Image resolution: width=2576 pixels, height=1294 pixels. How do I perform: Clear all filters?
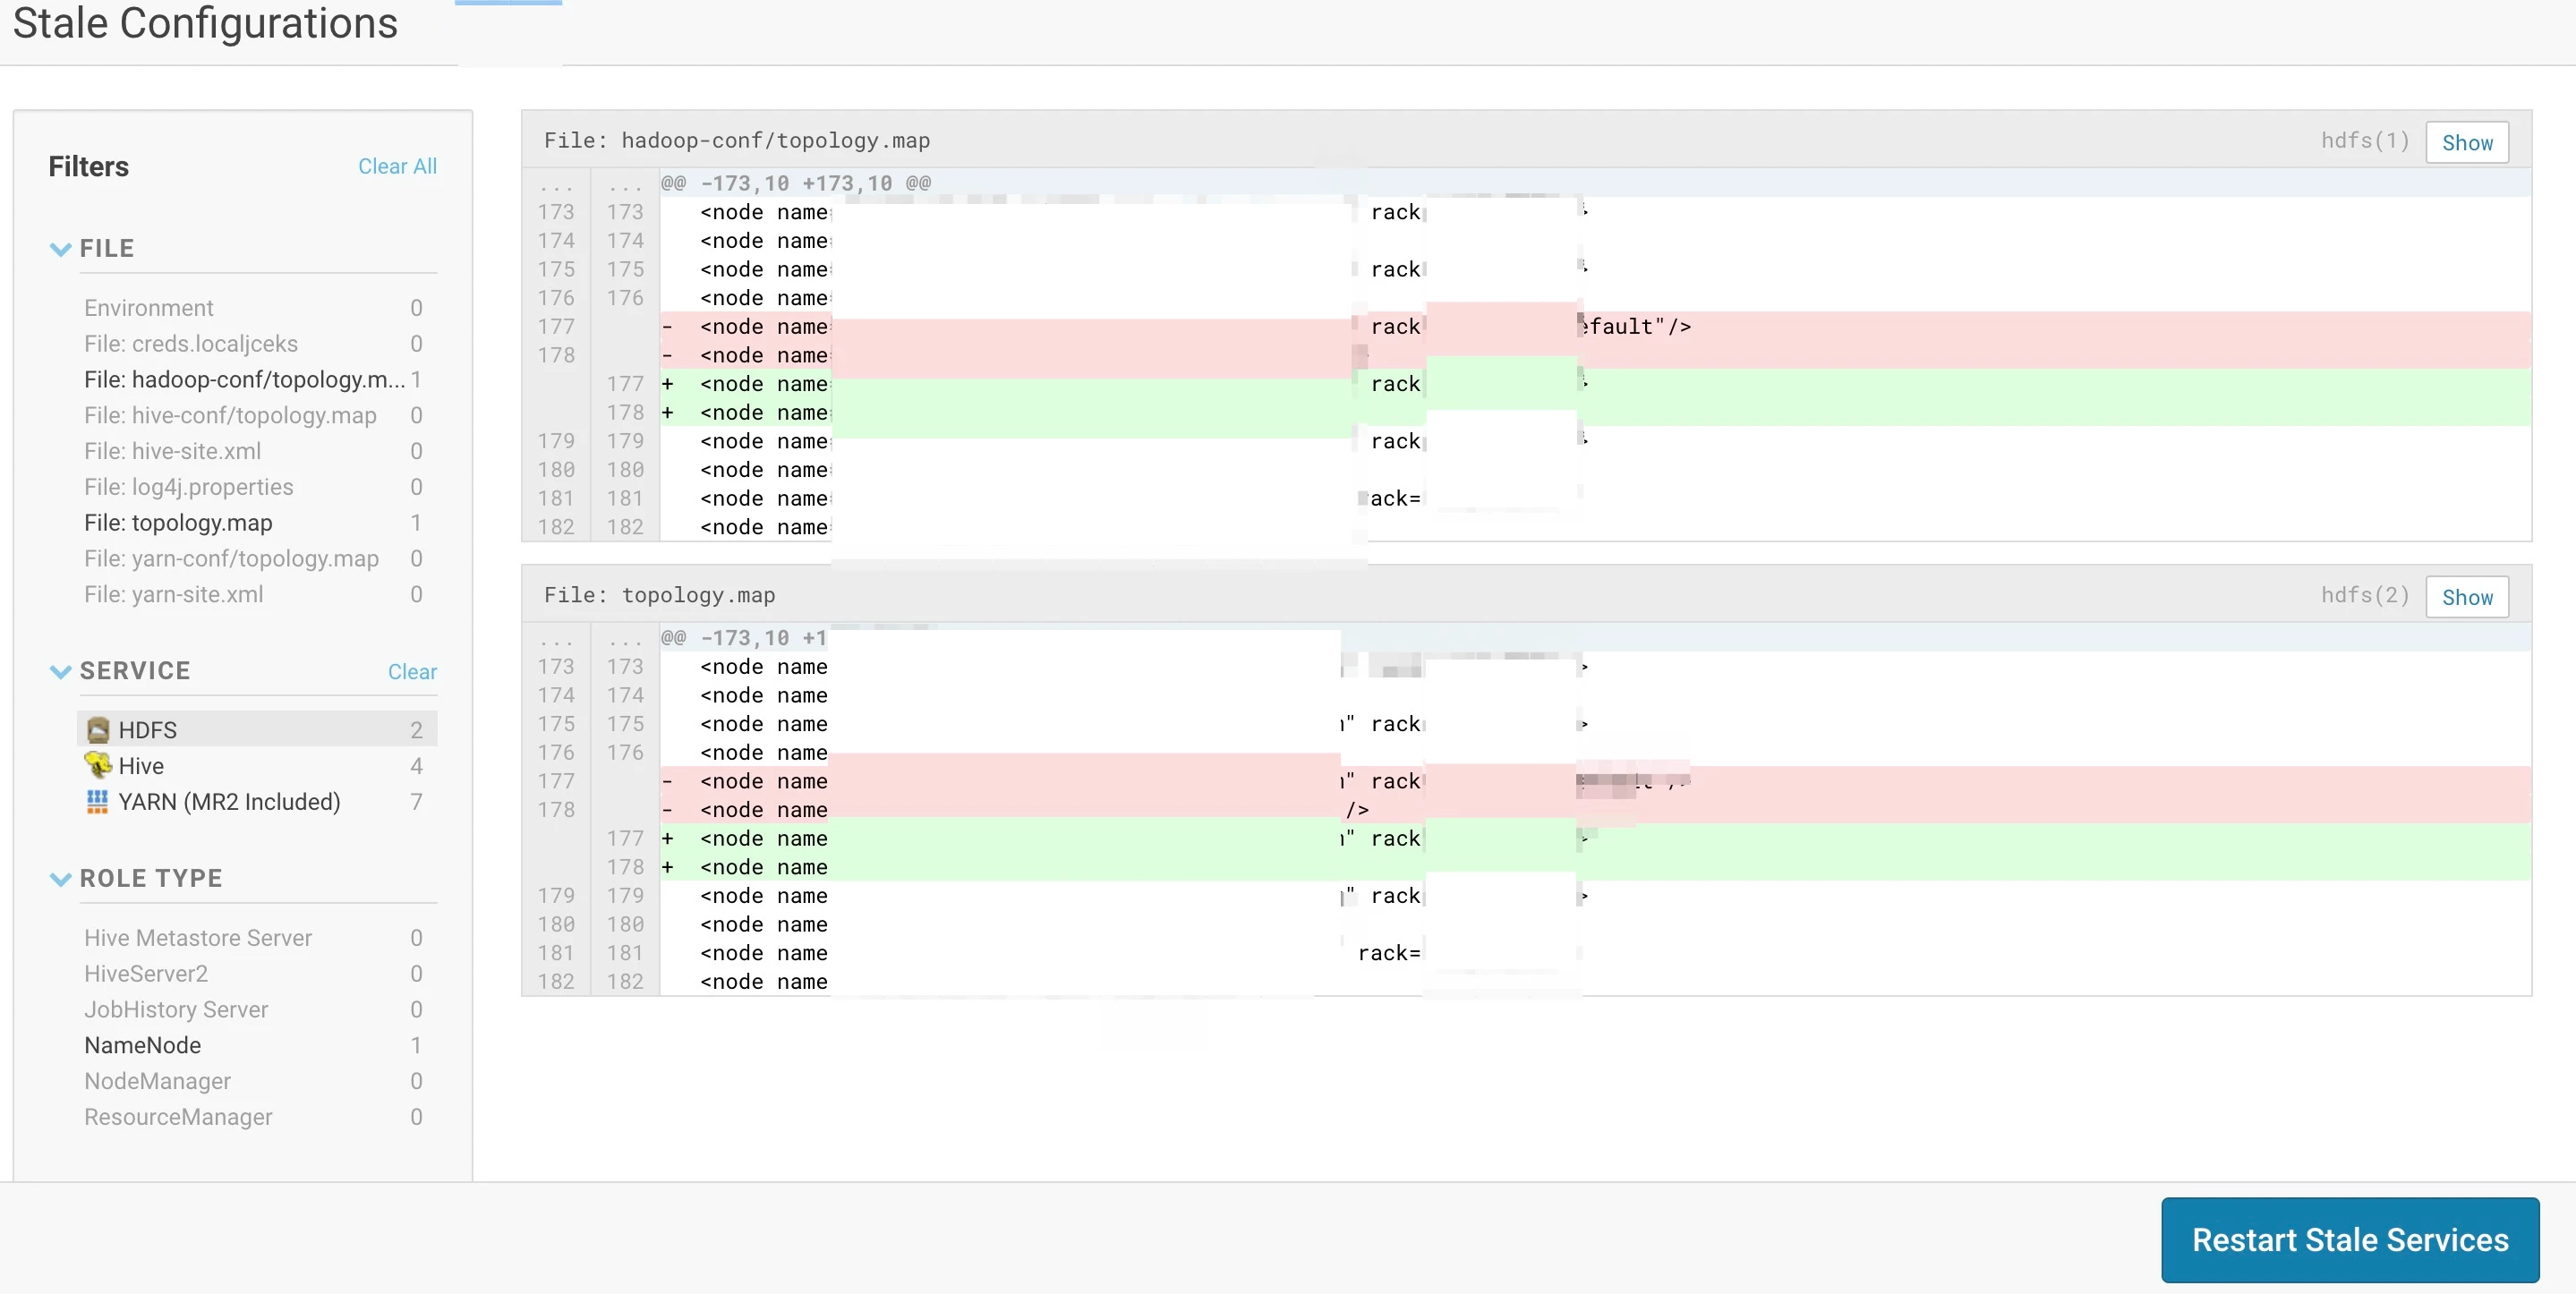click(397, 166)
